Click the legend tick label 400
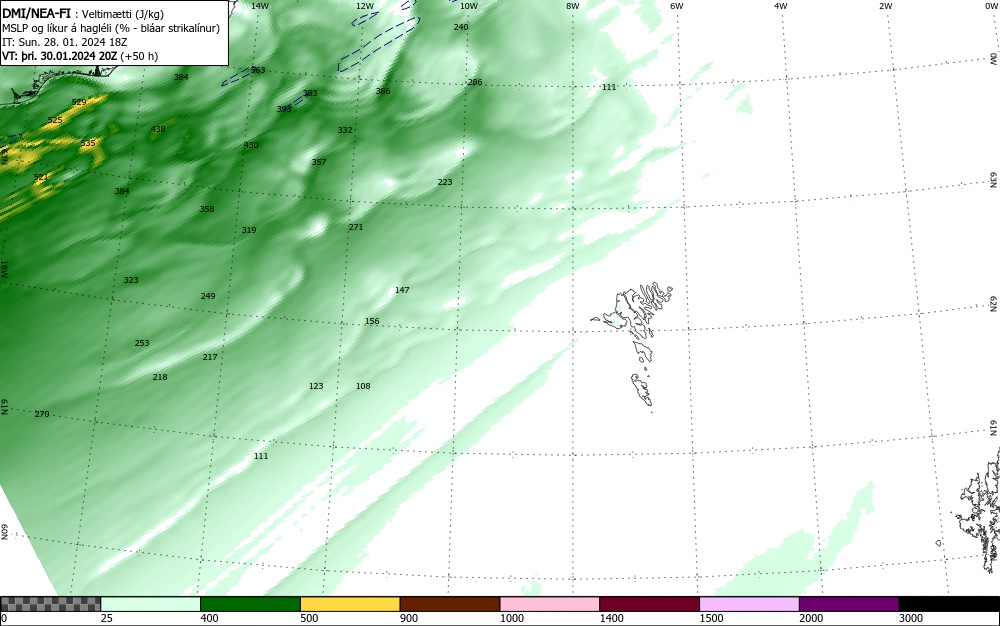This screenshot has height=626, width=1000. 209,618
